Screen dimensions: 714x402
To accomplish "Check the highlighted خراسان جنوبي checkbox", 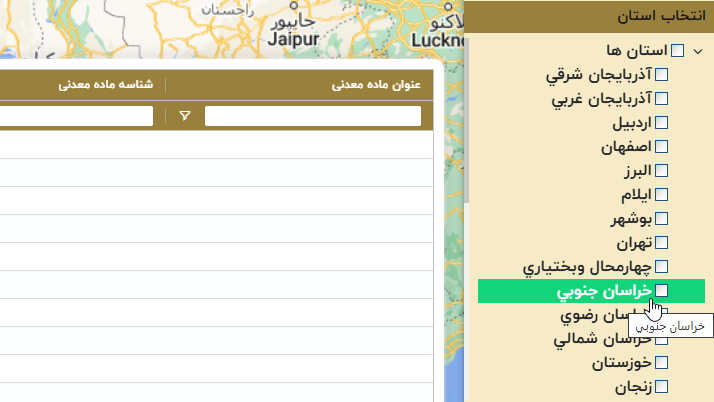I will 661,290.
